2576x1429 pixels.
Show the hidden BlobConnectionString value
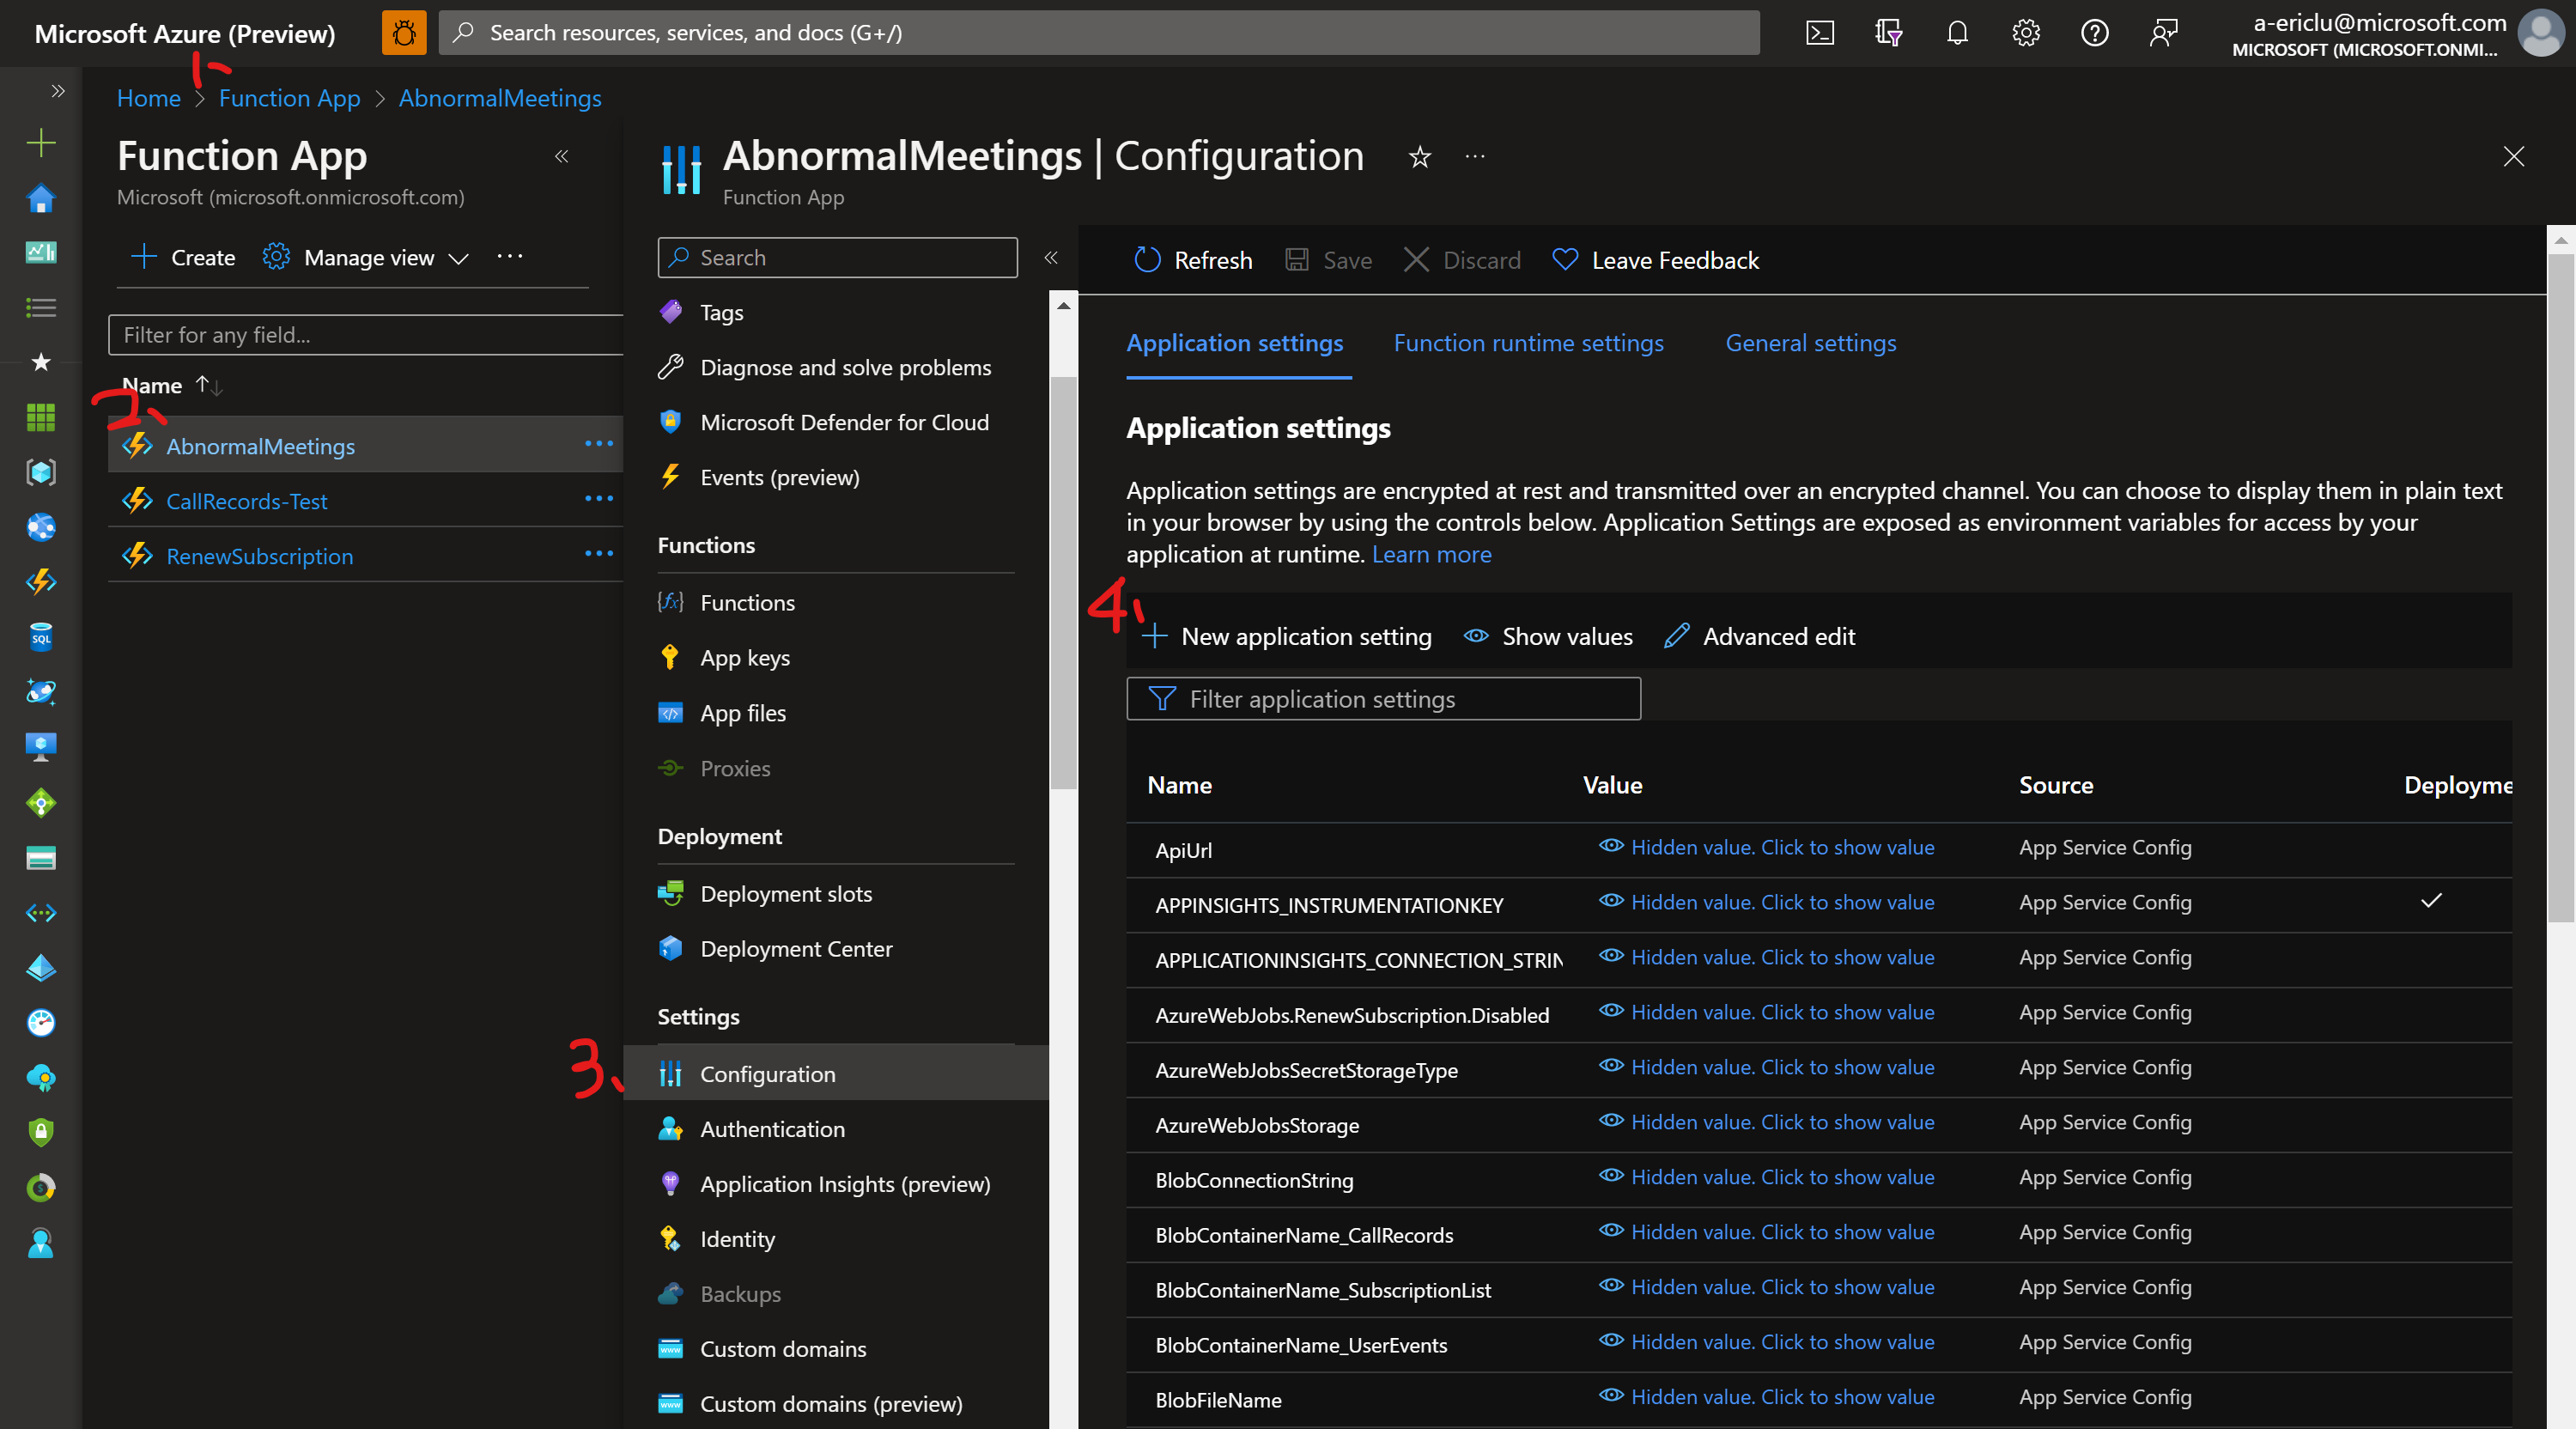pyautogui.click(x=1781, y=1177)
